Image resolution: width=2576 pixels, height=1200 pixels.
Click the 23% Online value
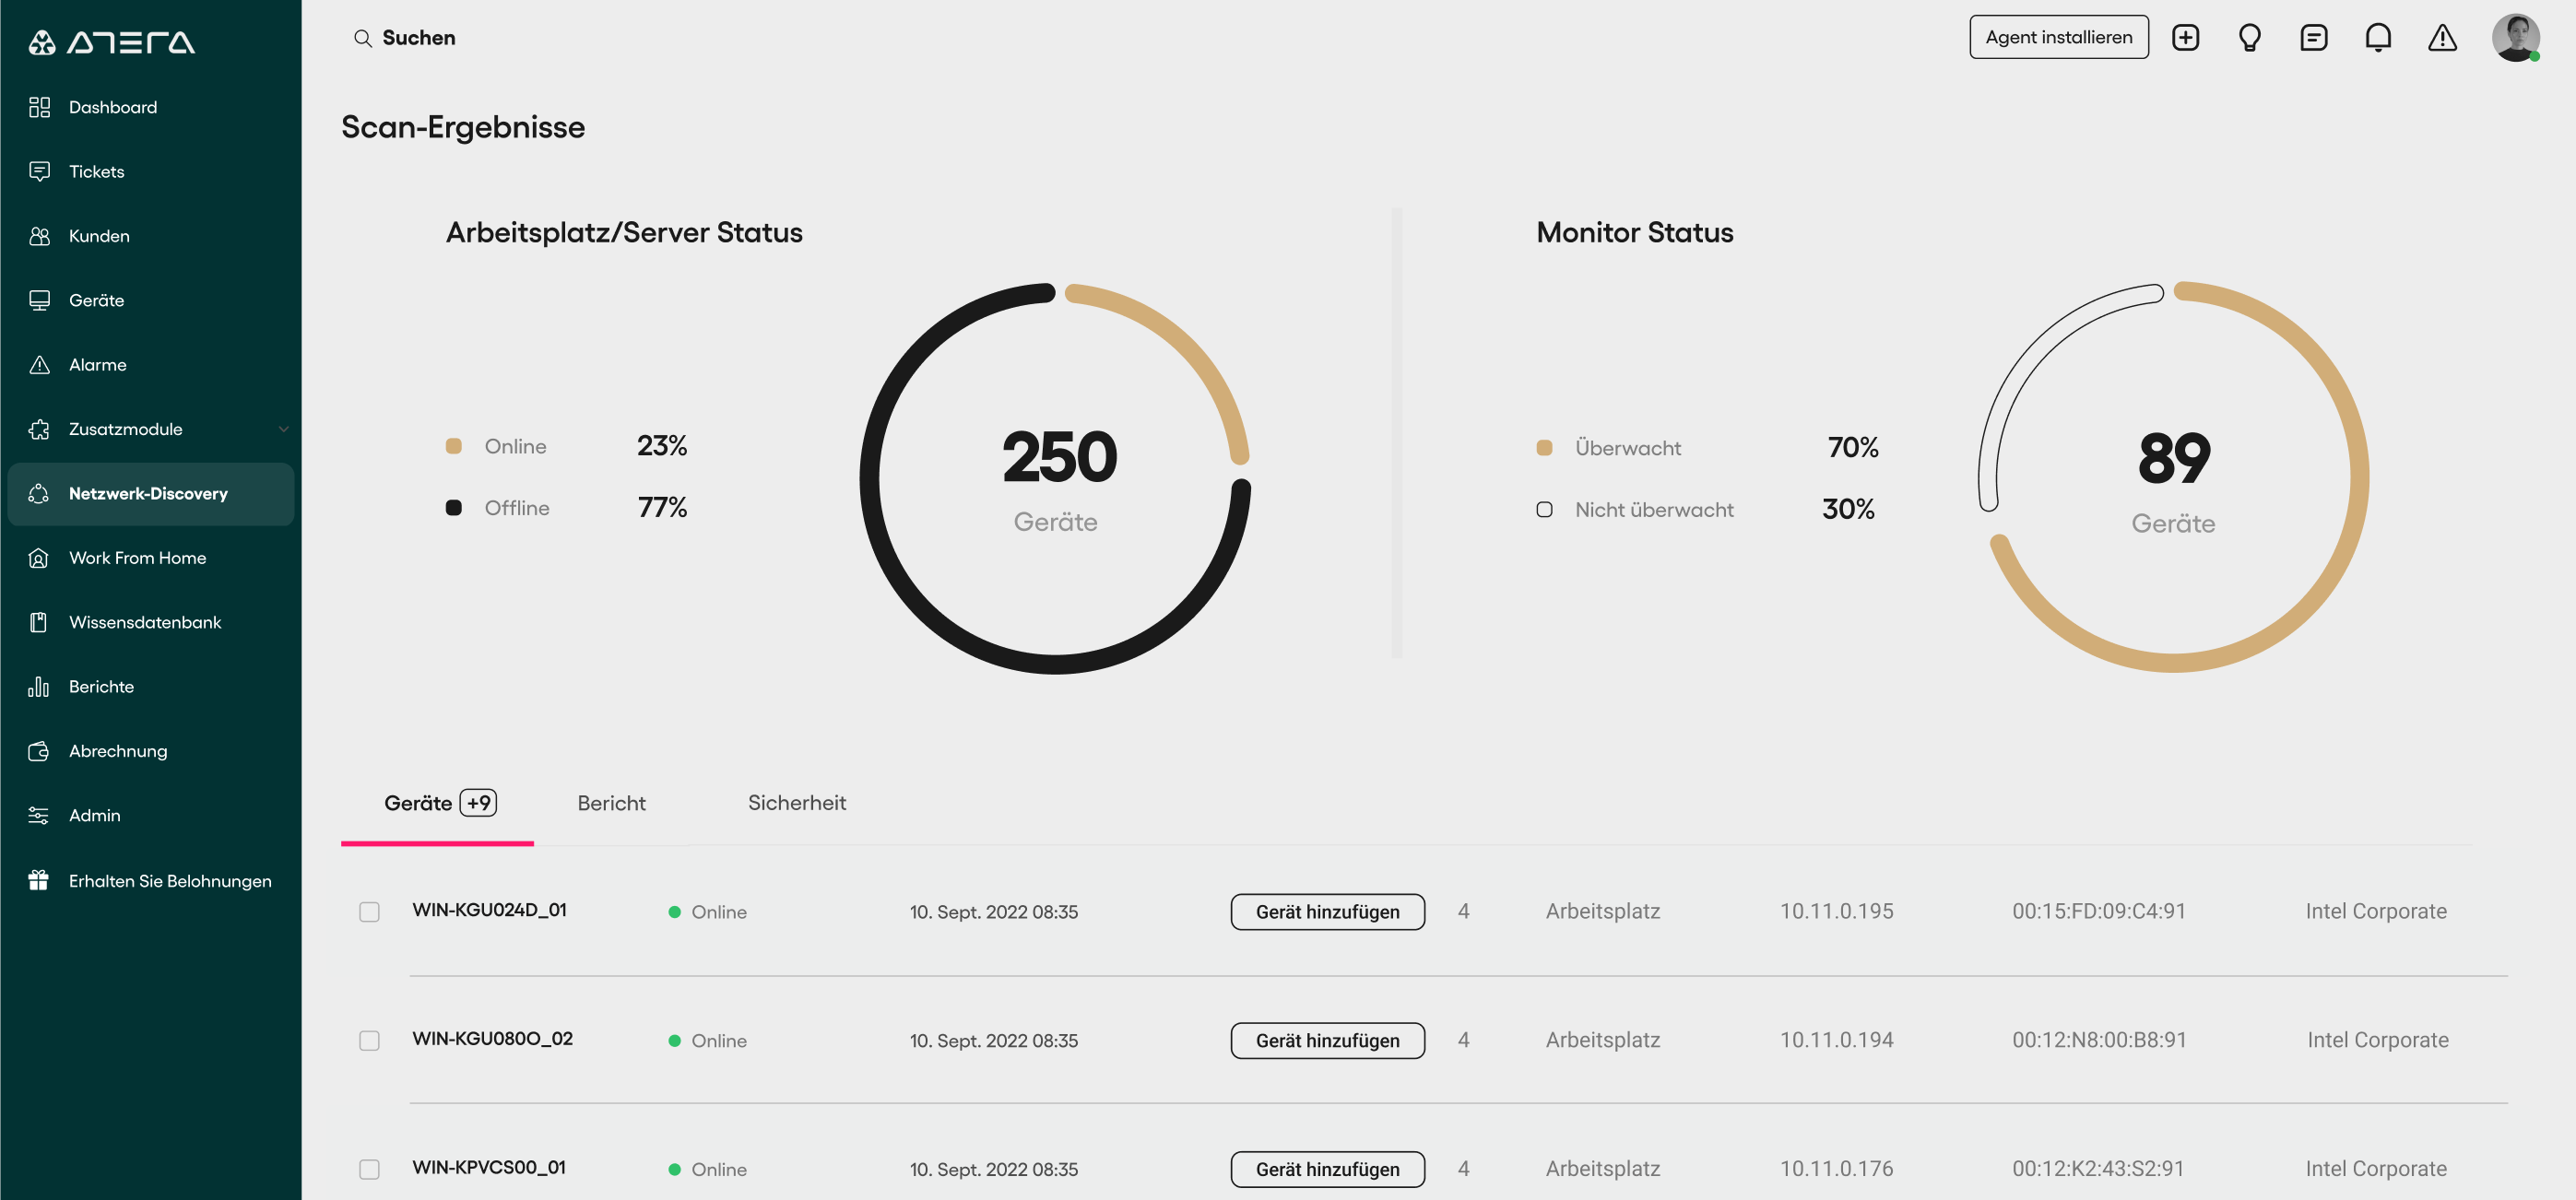point(662,446)
